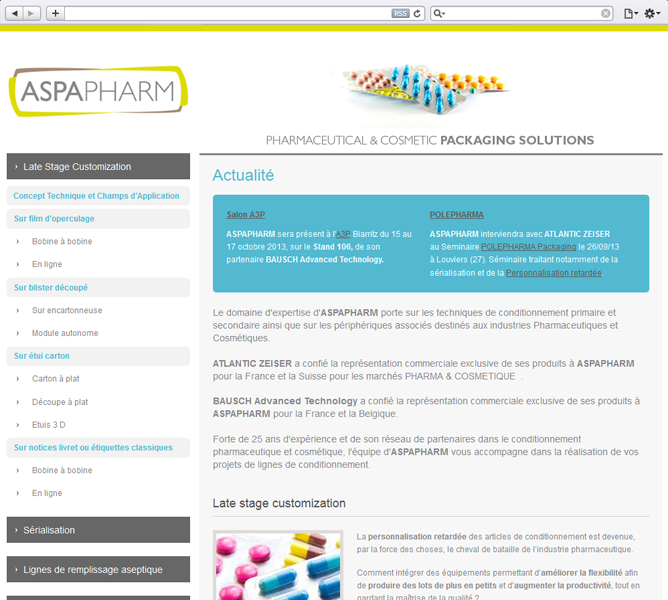Select En ligne under film d'operculage
668x600 pixels.
tap(47, 264)
